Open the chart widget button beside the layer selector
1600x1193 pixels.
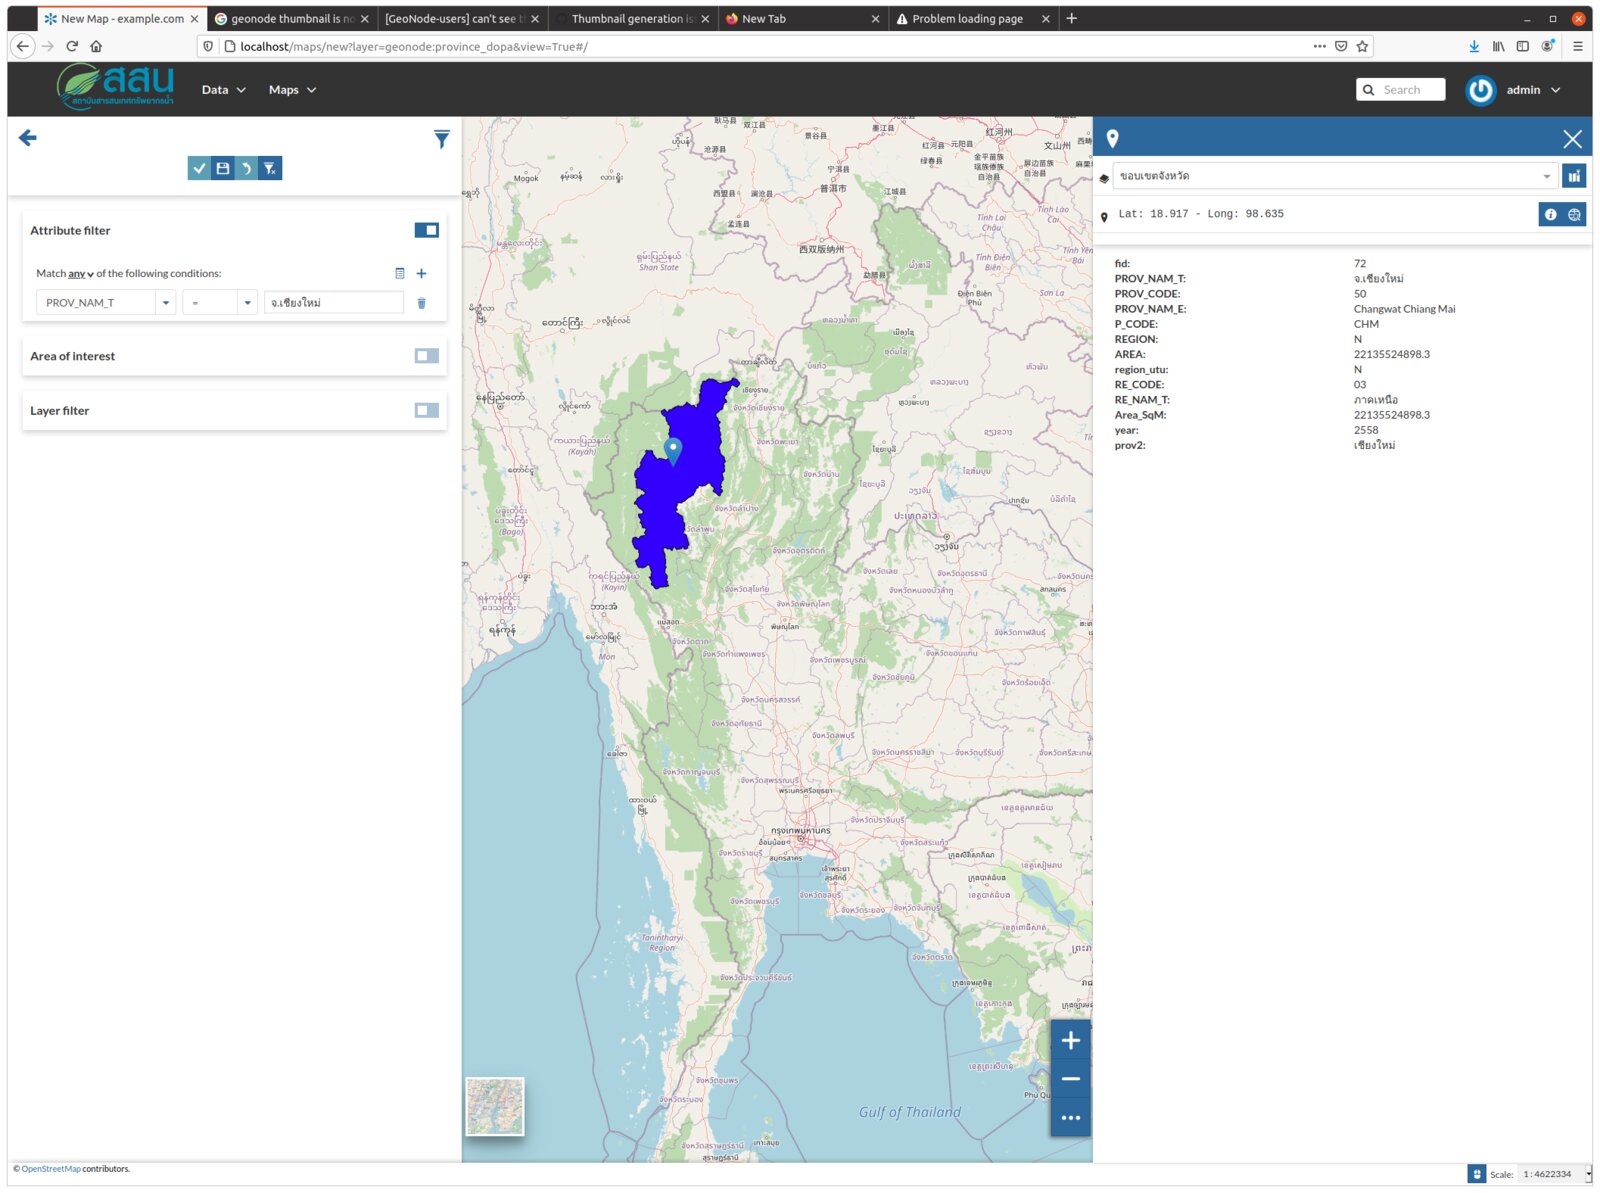pos(1574,176)
